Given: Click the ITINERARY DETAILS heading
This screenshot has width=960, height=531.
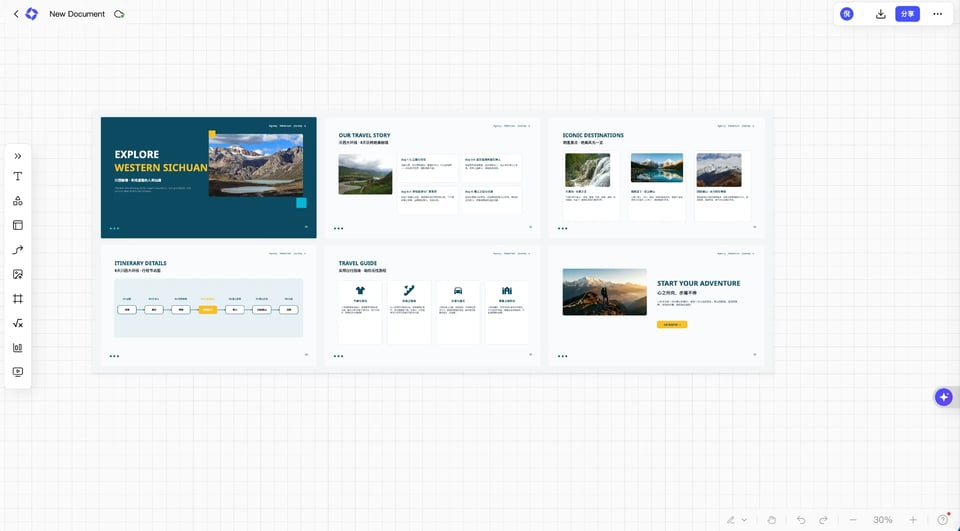Looking at the screenshot, I should tap(140, 263).
